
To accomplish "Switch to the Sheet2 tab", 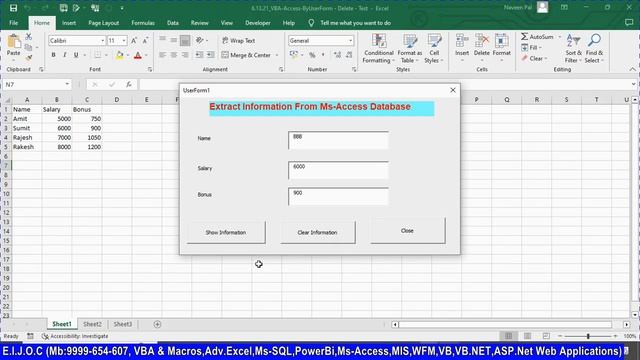I will 92,324.
